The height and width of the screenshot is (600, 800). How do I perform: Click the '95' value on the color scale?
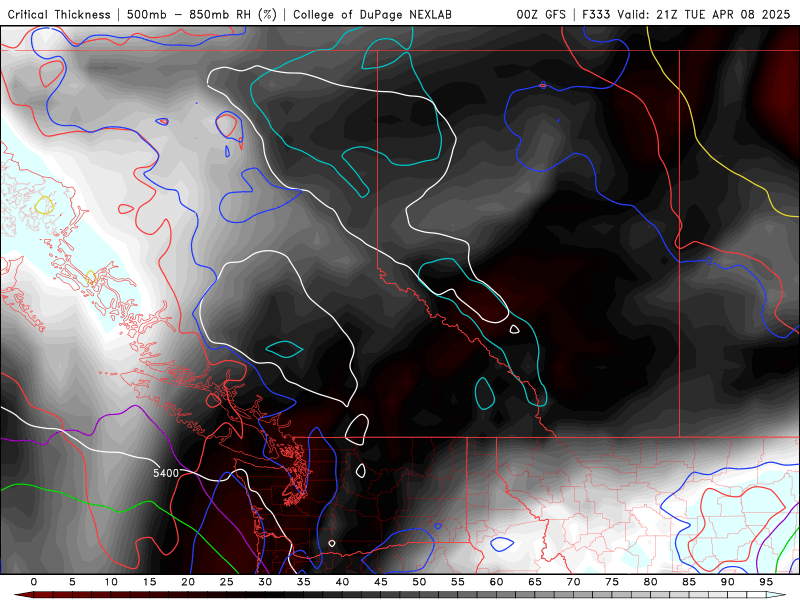pos(766,582)
